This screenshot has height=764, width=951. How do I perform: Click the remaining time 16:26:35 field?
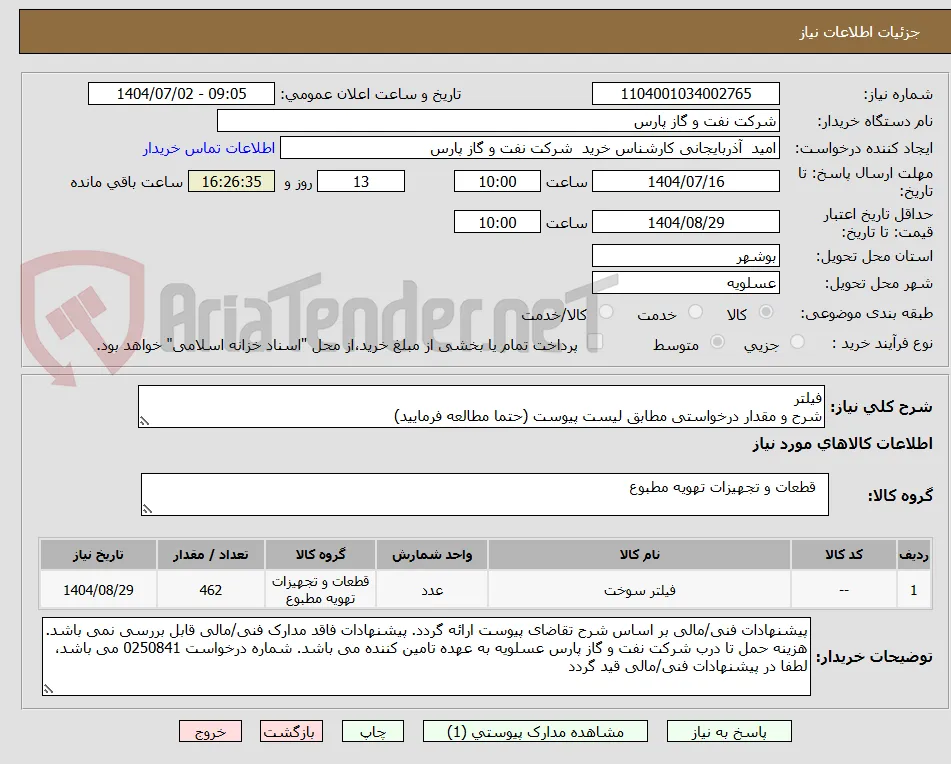[231, 181]
